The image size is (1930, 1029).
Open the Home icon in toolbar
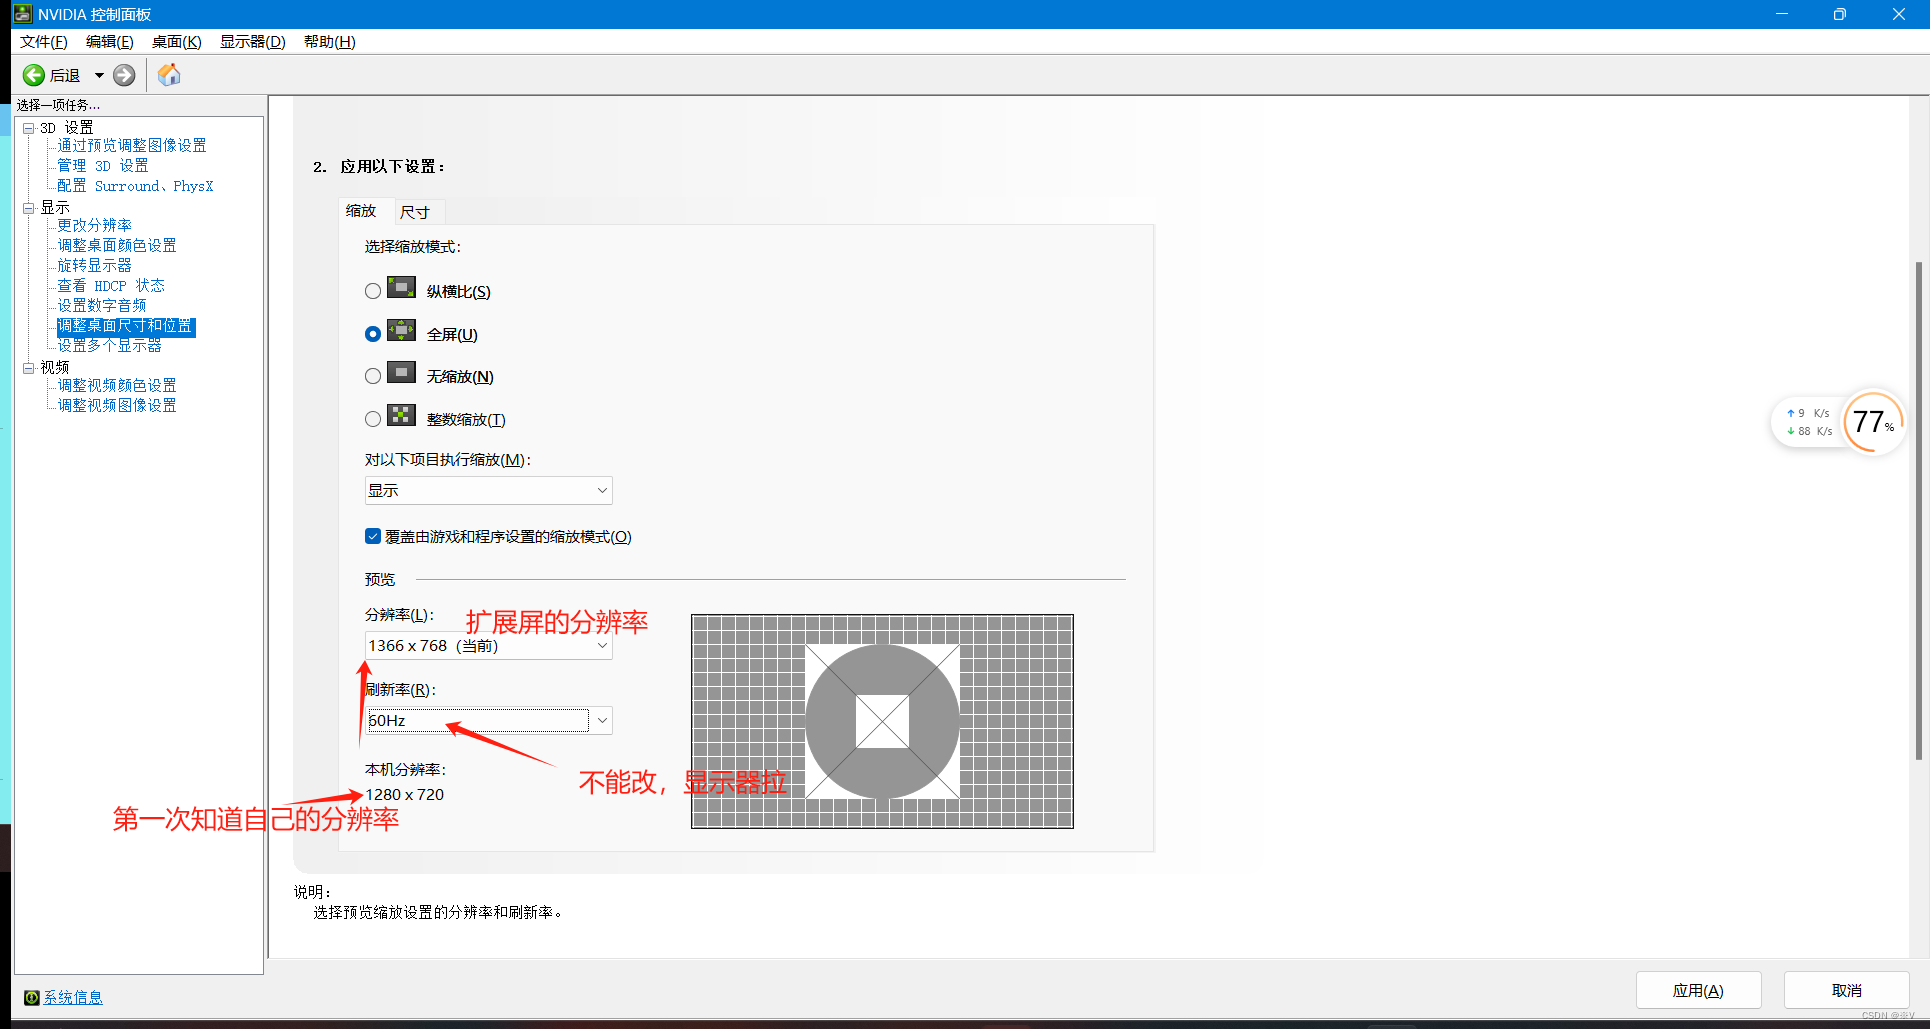pos(169,75)
